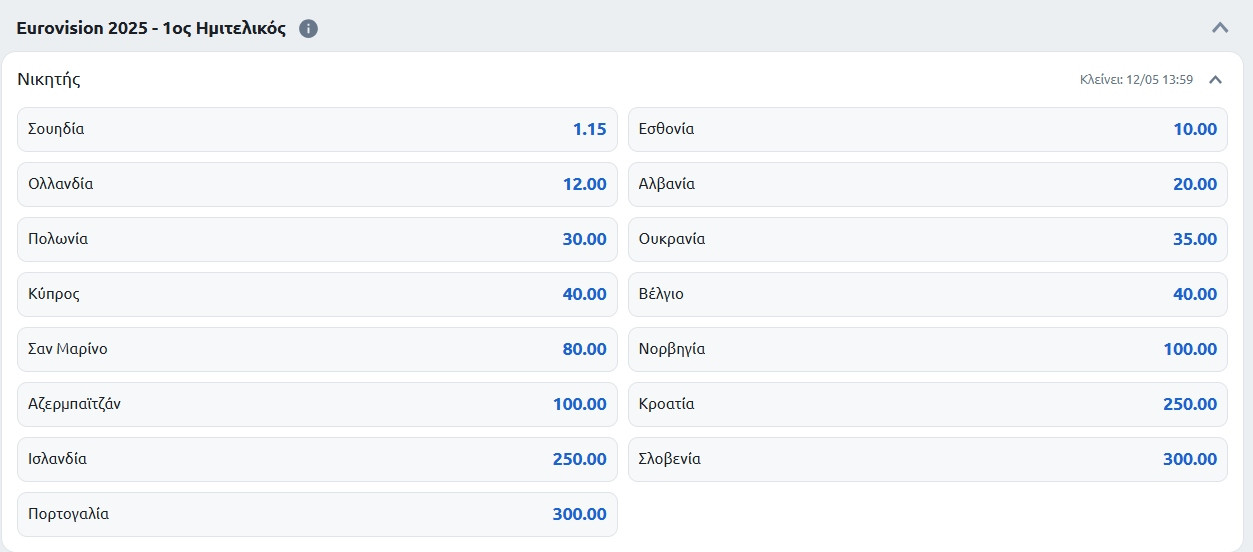The width and height of the screenshot is (1253, 552).
Task: Select Σουηδία at odds 1.15
Action: click(x=317, y=129)
